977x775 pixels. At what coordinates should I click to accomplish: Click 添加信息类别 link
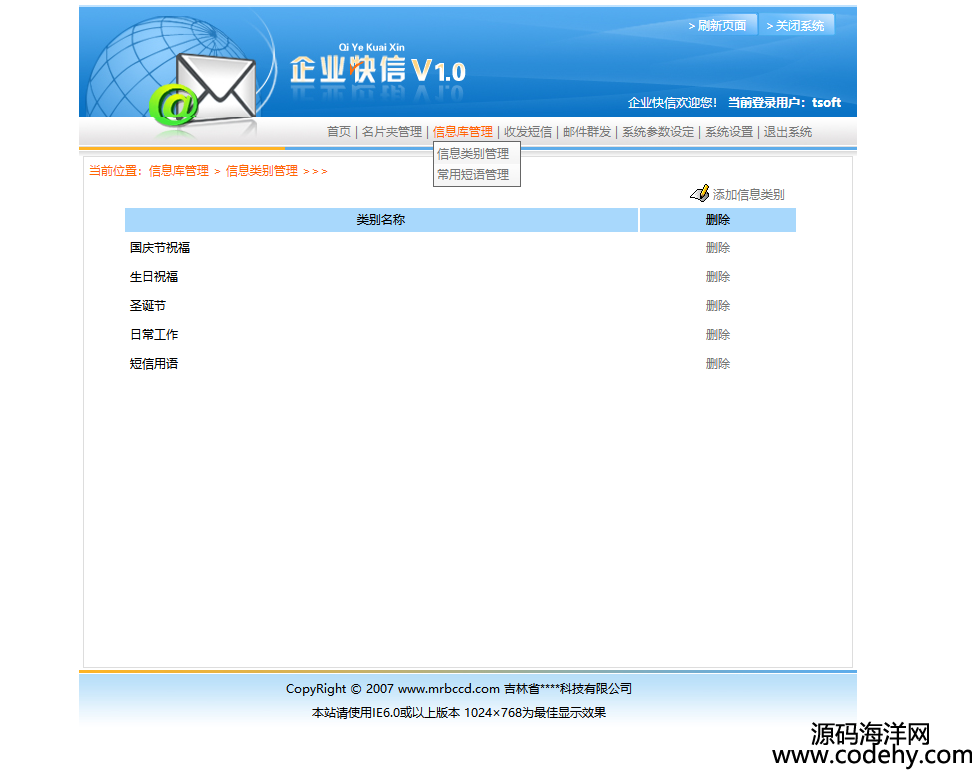click(x=748, y=195)
